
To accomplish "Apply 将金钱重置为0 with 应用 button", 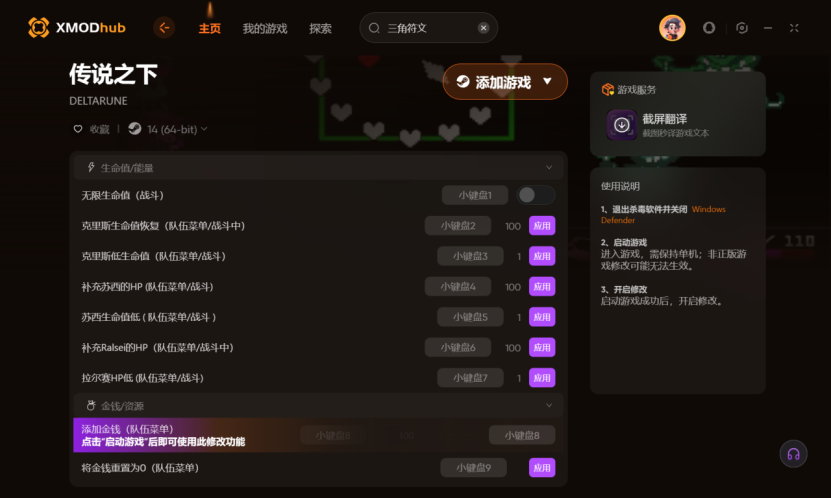I will (x=542, y=468).
